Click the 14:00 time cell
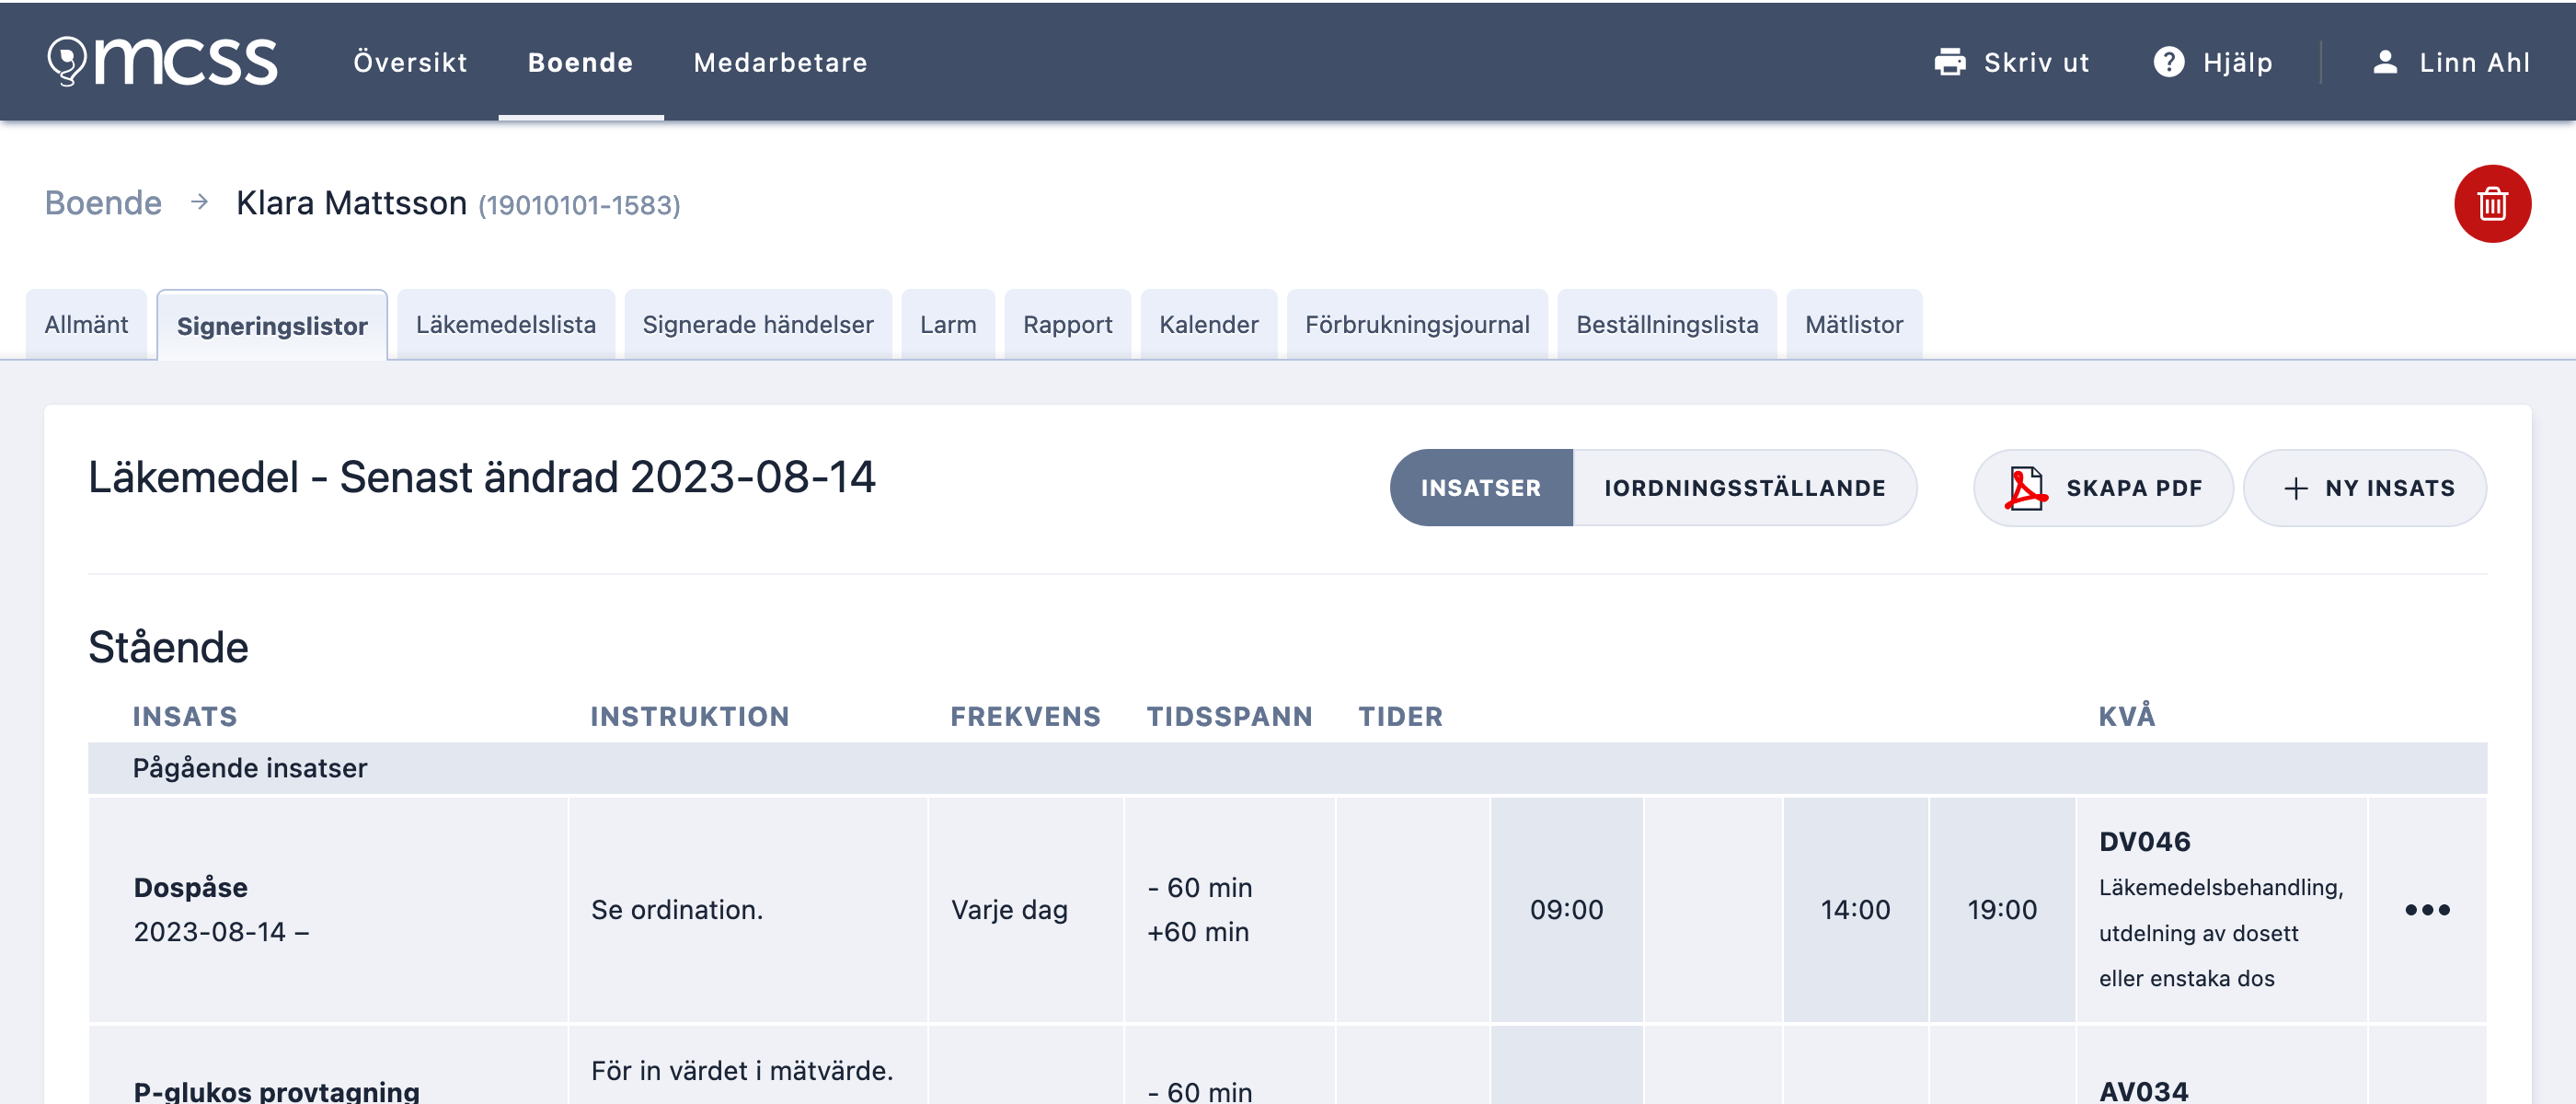This screenshot has height=1104, width=2576. (x=1855, y=909)
